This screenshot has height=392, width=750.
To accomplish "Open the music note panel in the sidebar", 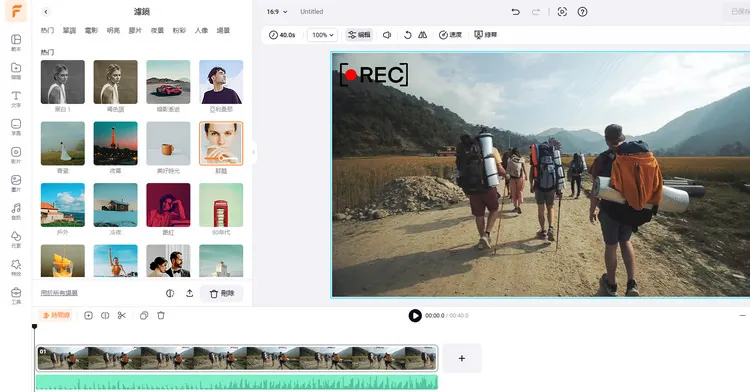I will click(x=16, y=211).
